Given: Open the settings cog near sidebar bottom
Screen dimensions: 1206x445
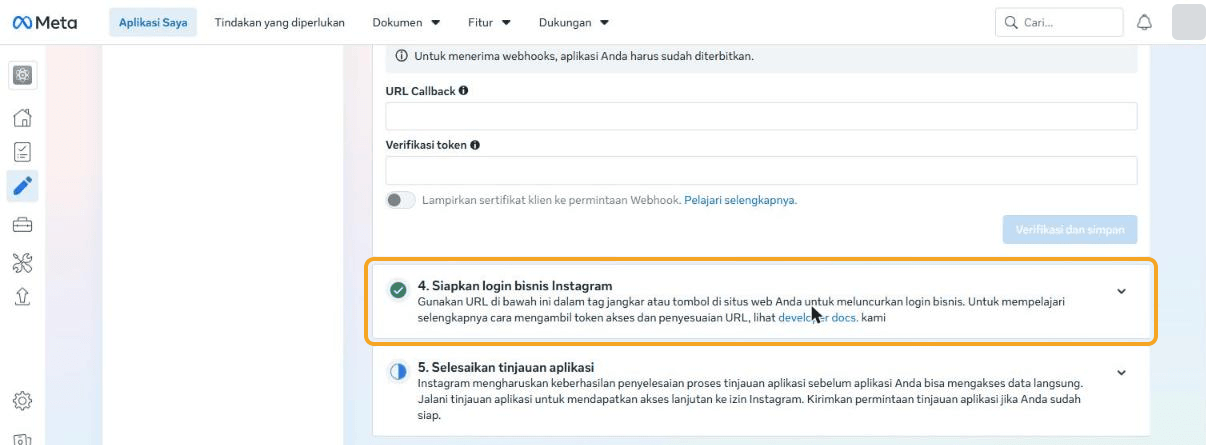Looking at the screenshot, I should click(22, 401).
